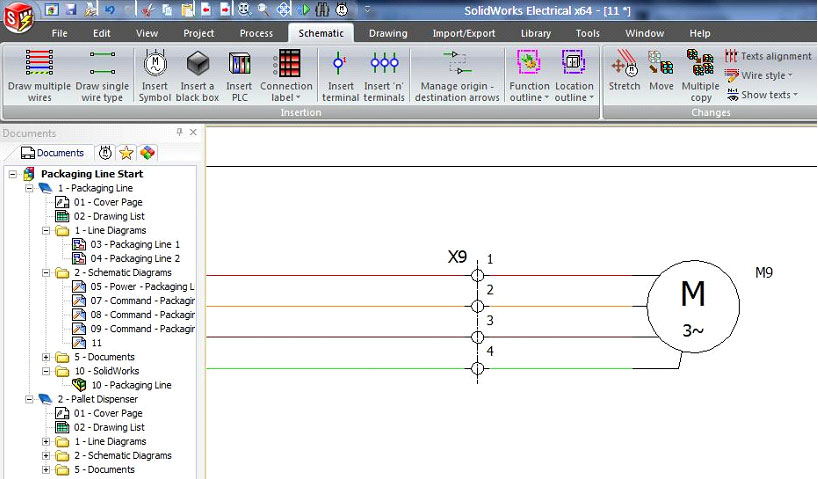This screenshot has width=818, height=479.
Task: Collapse the 1 - Line Diagrams folder under Packaging Line
Action: tap(46, 230)
